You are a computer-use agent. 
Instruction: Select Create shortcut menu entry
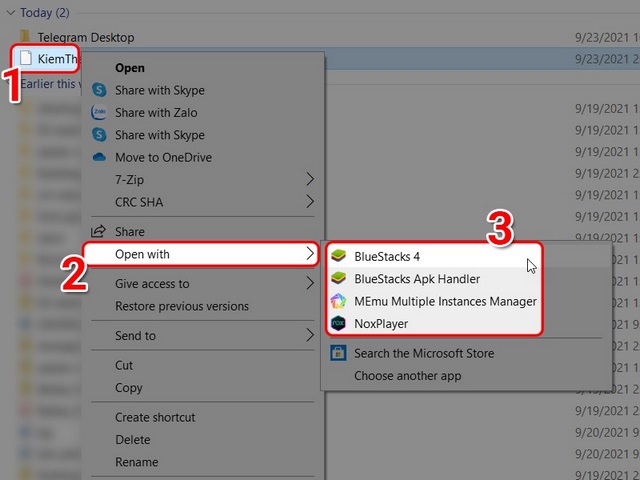click(155, 418)
